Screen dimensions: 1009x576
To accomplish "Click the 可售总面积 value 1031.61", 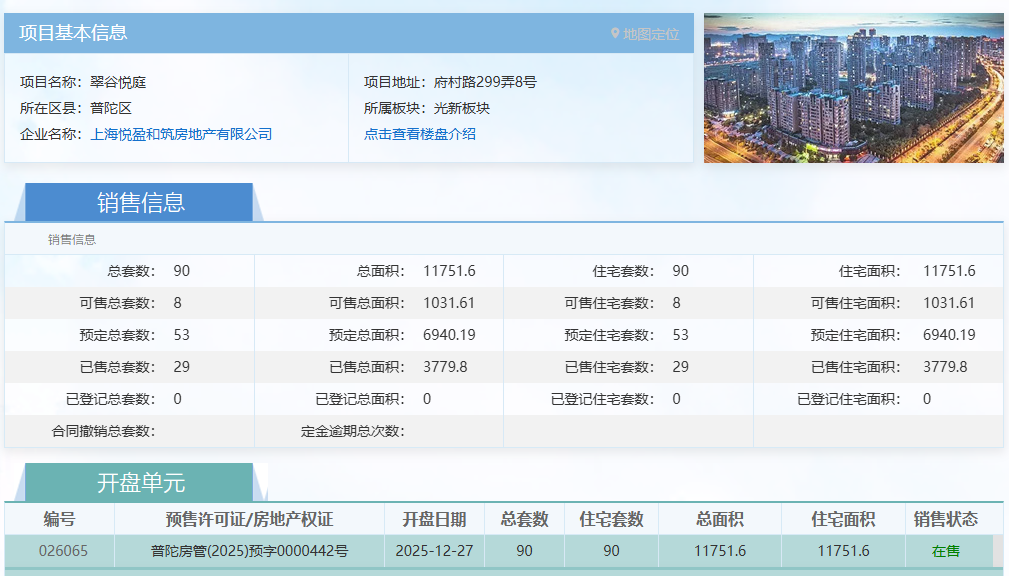I will [449, 303].
